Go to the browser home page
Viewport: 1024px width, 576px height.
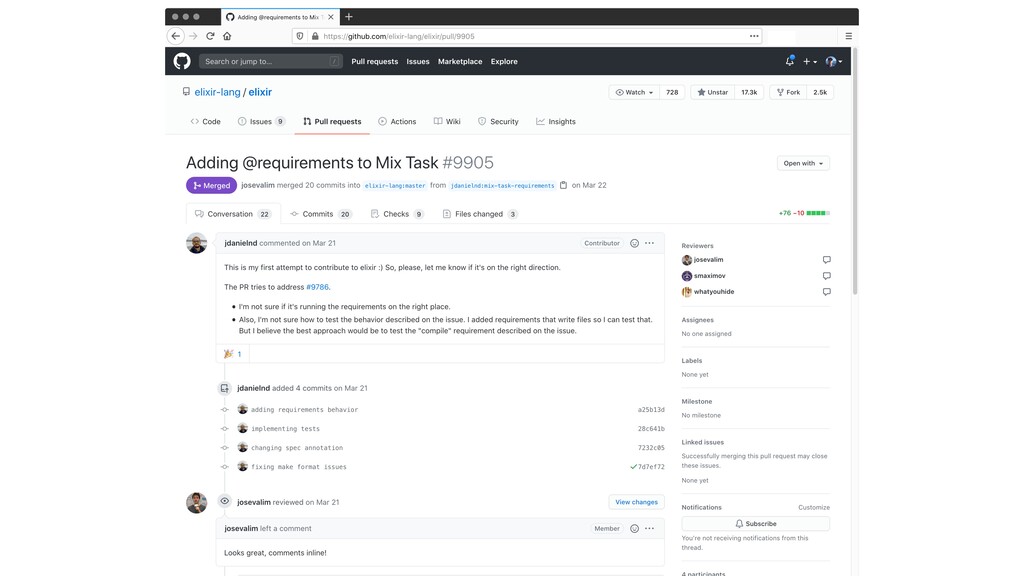click(x=227, y=36)
